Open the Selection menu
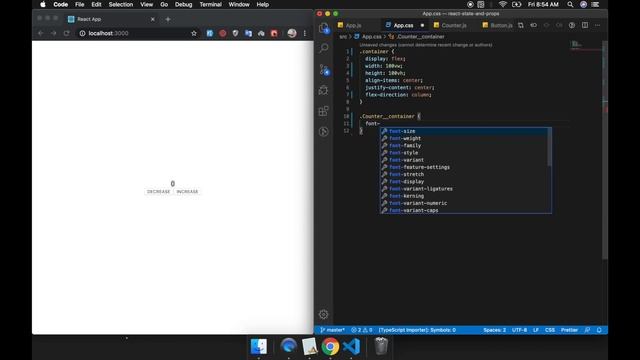Image resolution: width=640 pixels, height=360 pixels. pyautogui.click(x=121, y=4)
